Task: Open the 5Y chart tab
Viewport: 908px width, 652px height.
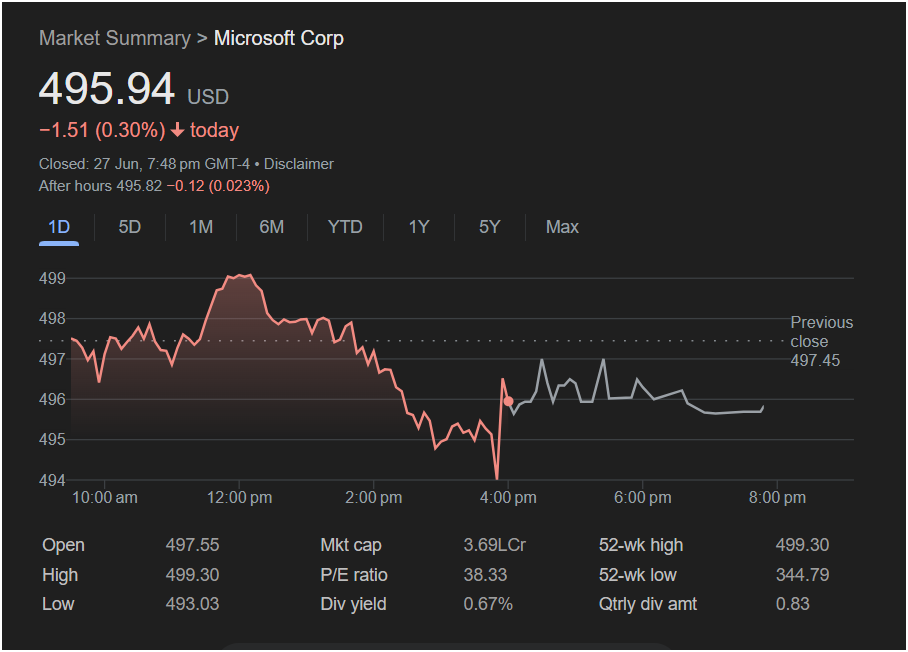Action: pos(489,227)
